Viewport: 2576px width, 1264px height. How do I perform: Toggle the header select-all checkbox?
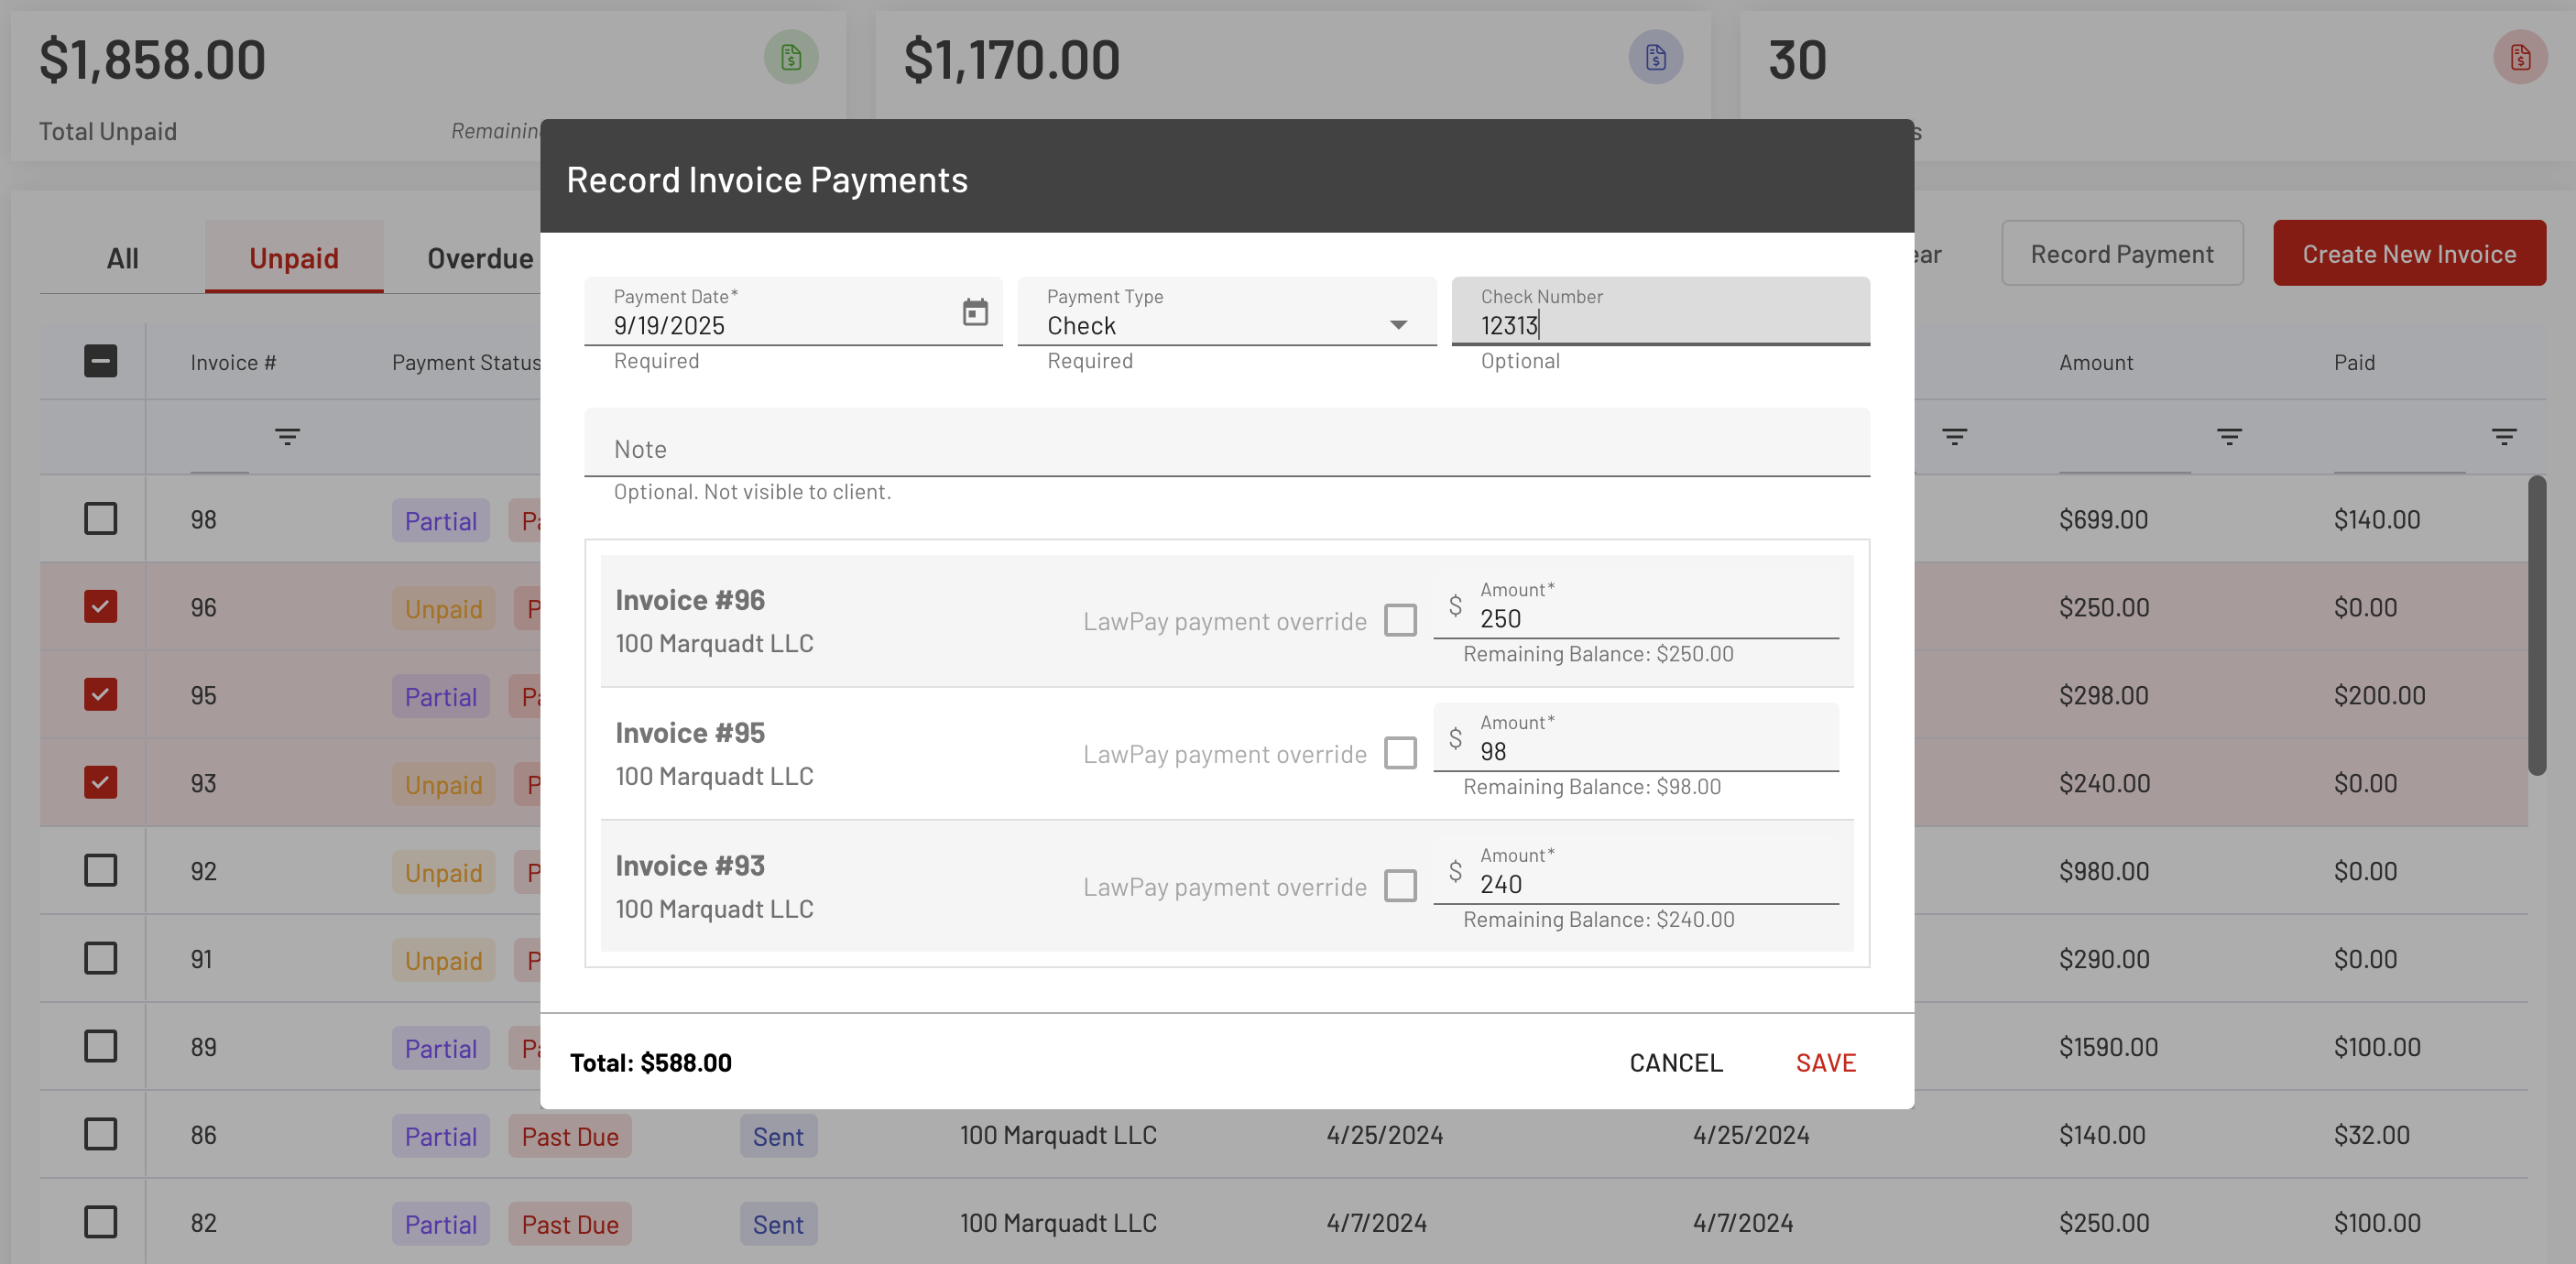tap(100, 361)
